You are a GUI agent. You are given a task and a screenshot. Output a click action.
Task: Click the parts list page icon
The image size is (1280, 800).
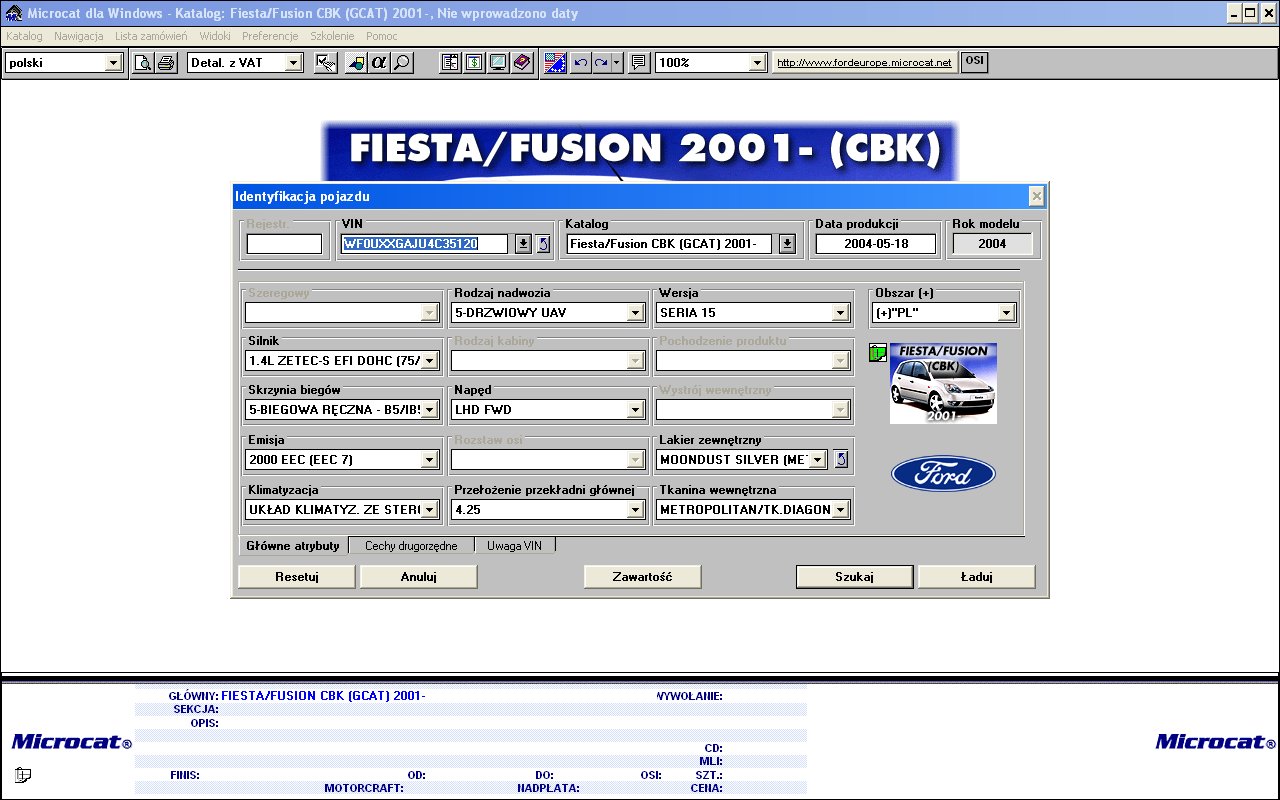[451, 62]
